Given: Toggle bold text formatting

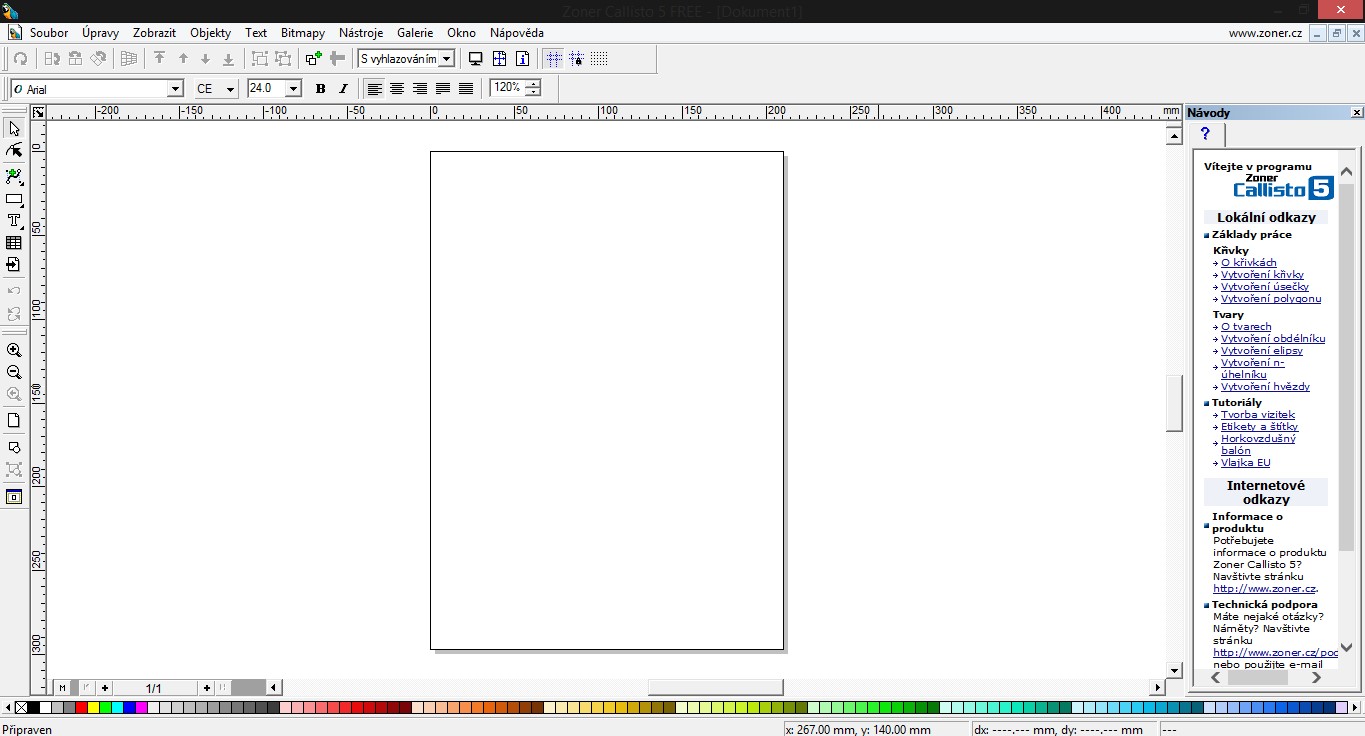Looking at the screenshot, I should coord(320,89).
